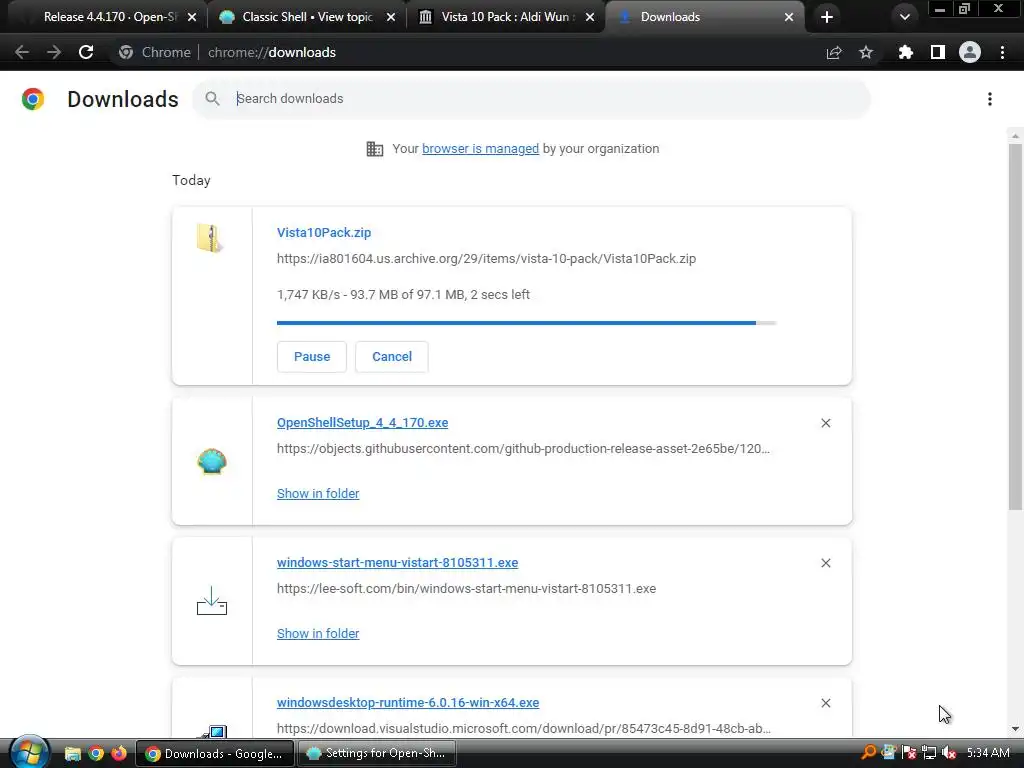Show vistart installer in folder
The height and width of the screenshot is (768, 1024).
318,633
